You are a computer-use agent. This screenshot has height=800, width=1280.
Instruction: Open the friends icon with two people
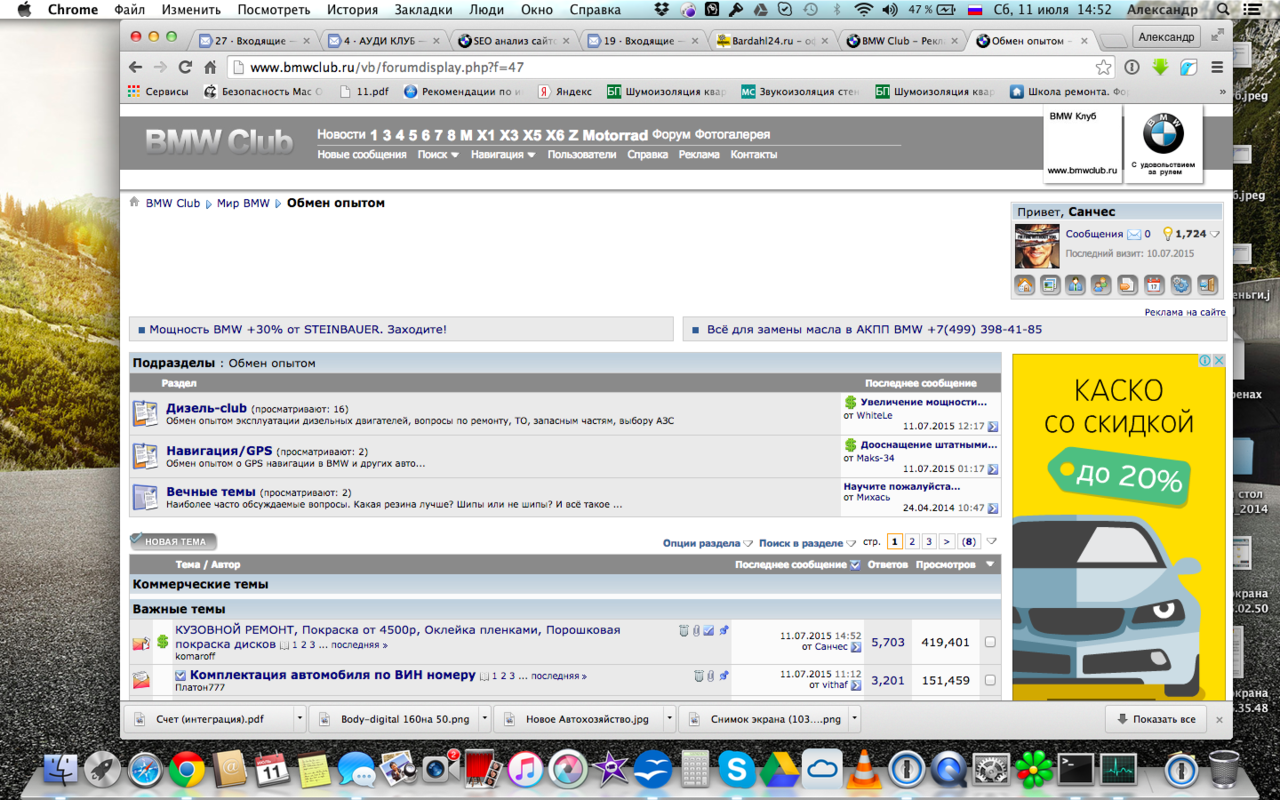tap(1102, 285)
